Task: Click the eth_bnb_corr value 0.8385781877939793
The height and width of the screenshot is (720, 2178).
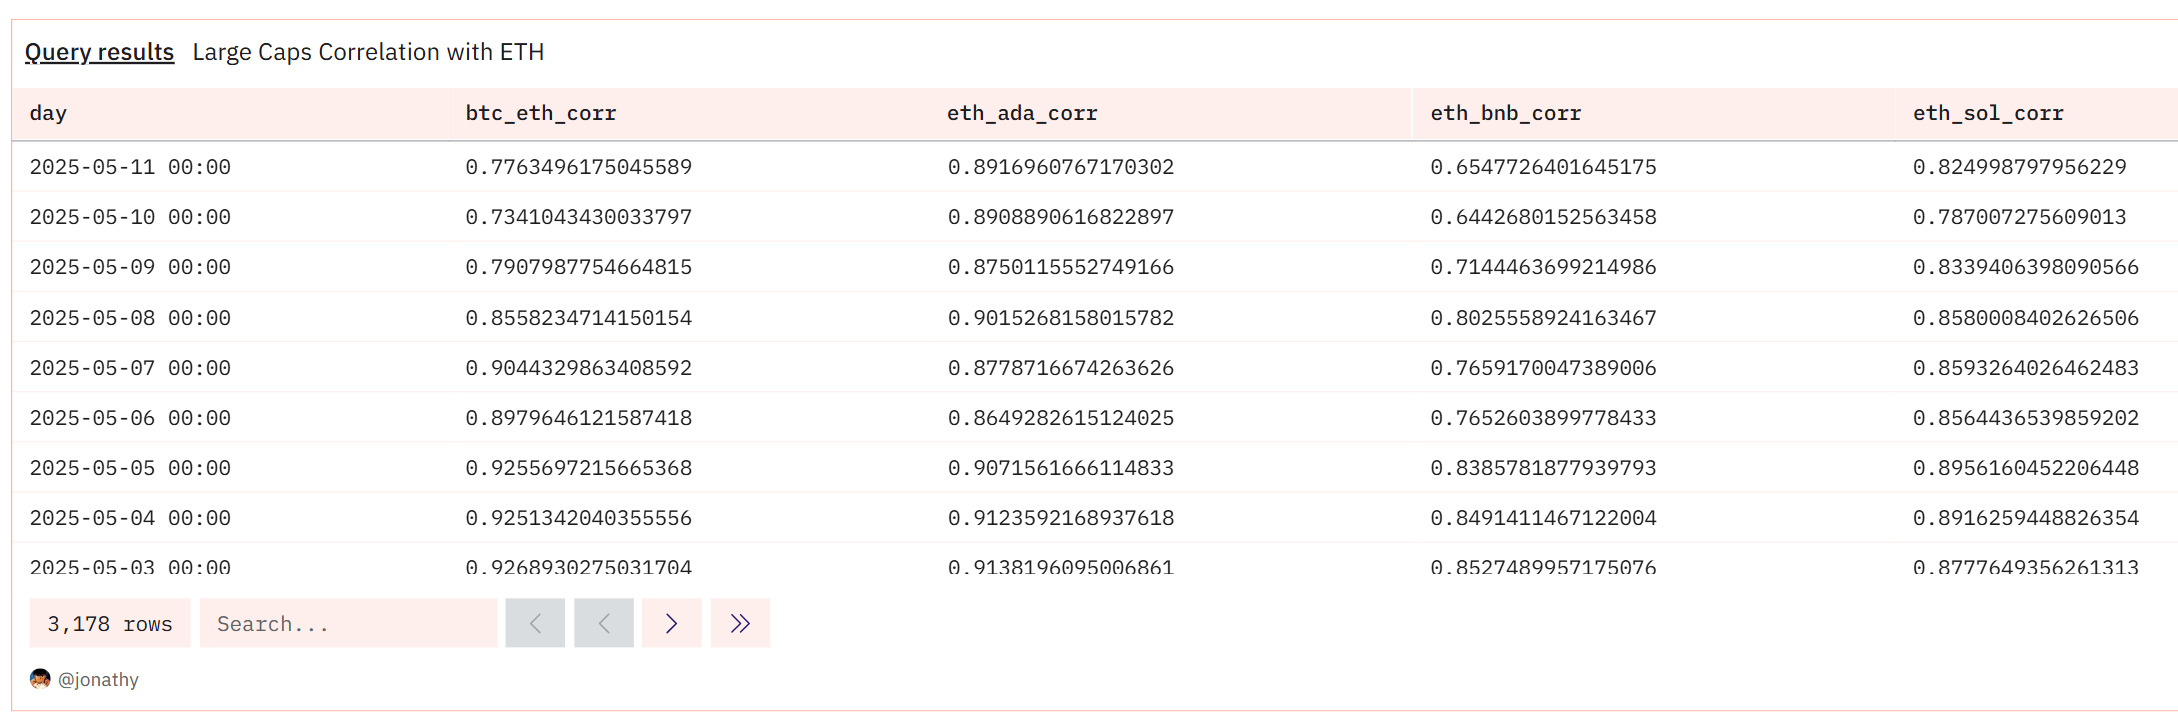Action: coord(1543,468)
